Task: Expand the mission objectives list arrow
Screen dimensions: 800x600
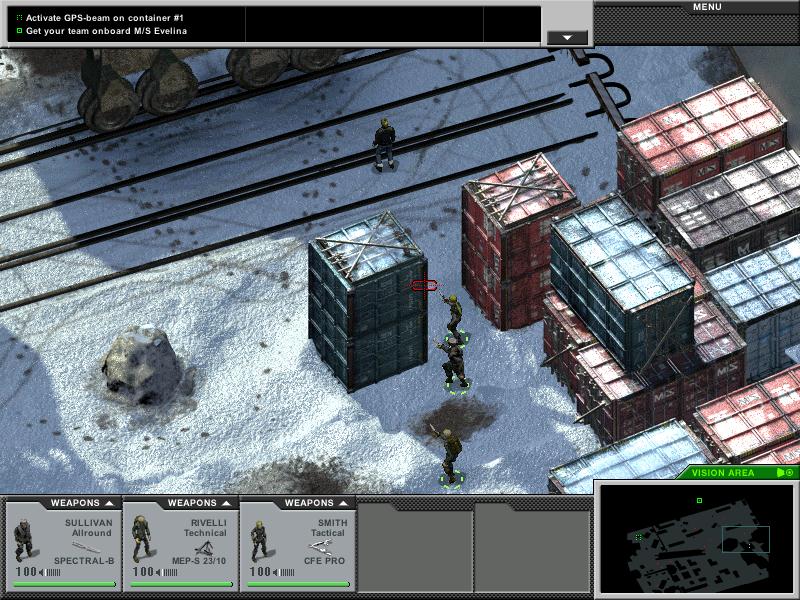Action: (x=567, y=38)
